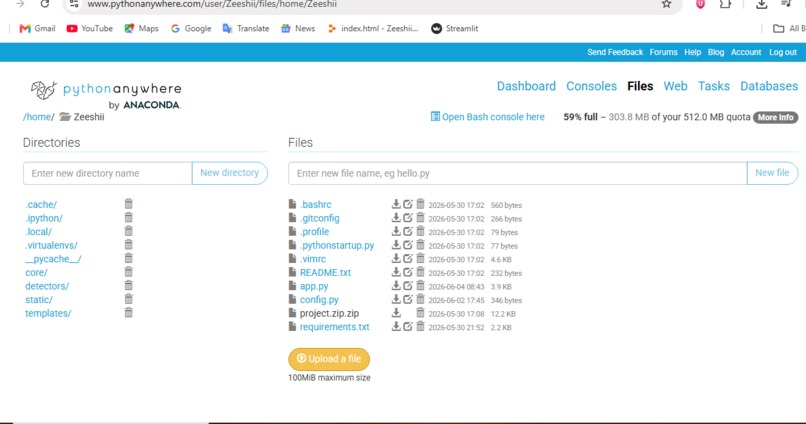
Task: Download app.py using its download icon
Action: pyautogui.click(x=396, y=286)
